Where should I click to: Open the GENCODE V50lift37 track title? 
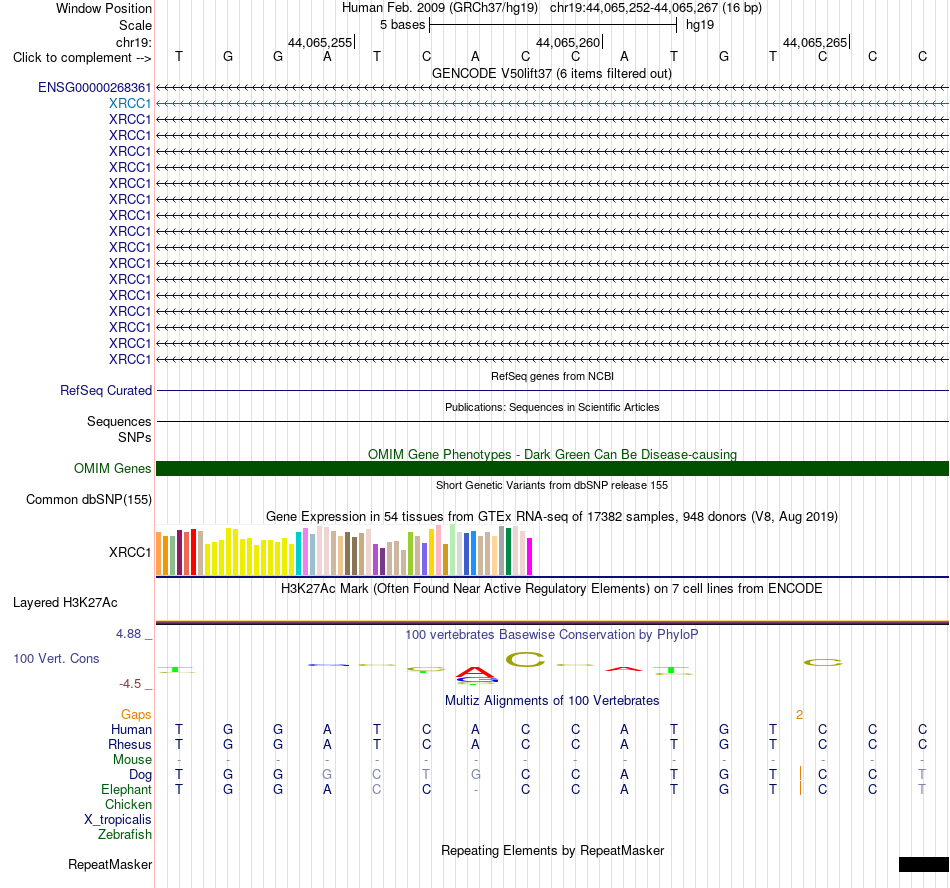click(551, 73)
